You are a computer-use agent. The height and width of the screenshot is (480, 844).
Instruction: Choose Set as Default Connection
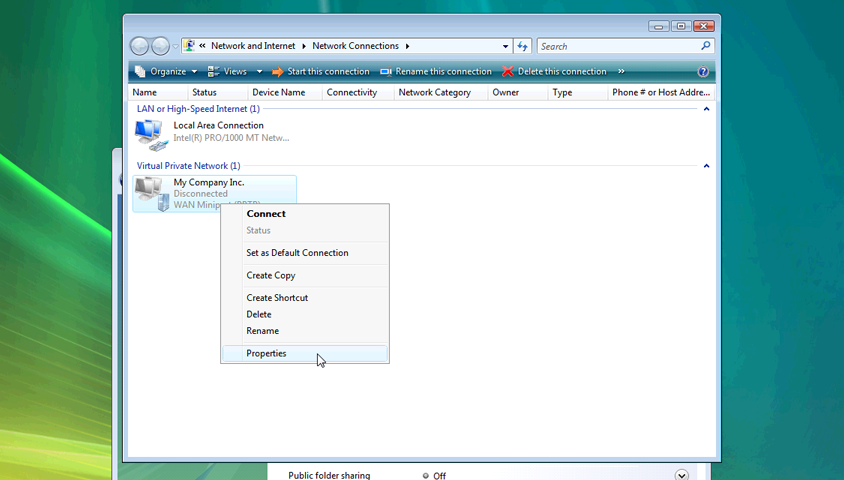297,253
